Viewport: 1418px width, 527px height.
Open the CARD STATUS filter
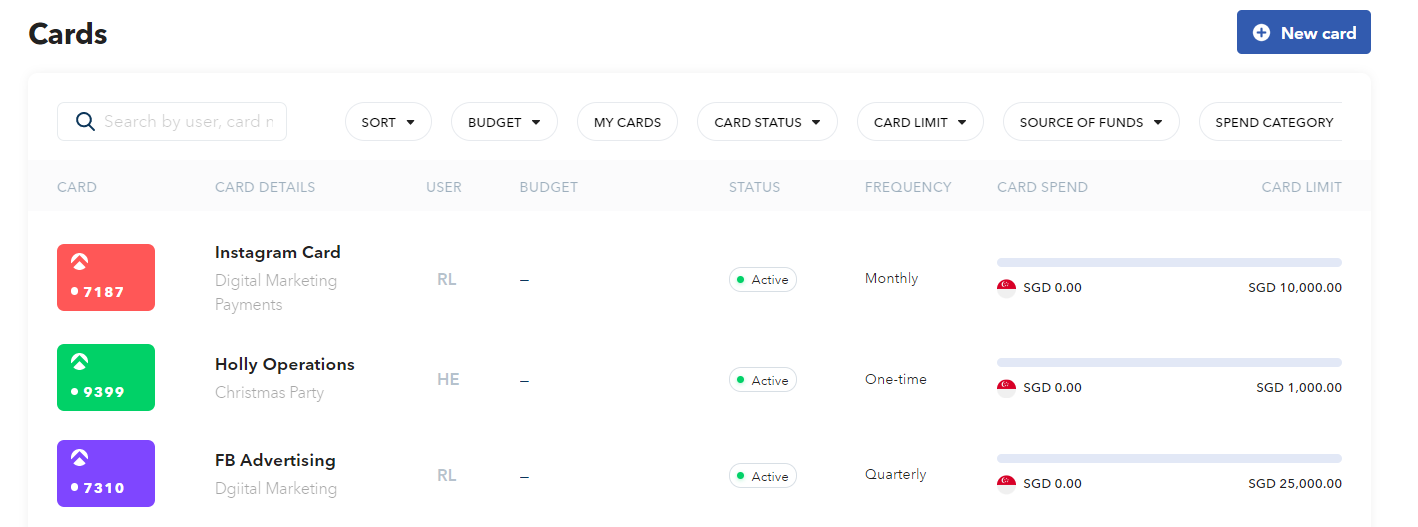pos(767,122)
